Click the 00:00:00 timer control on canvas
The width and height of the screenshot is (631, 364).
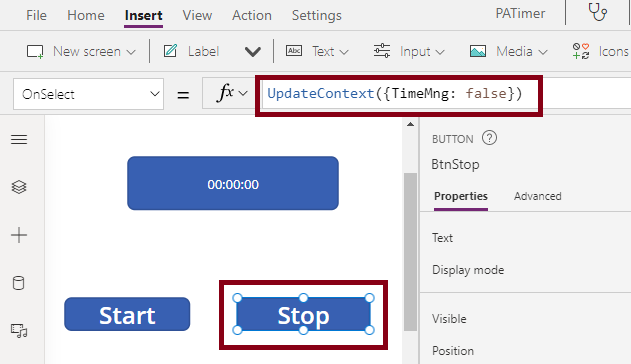coord(233,183)
